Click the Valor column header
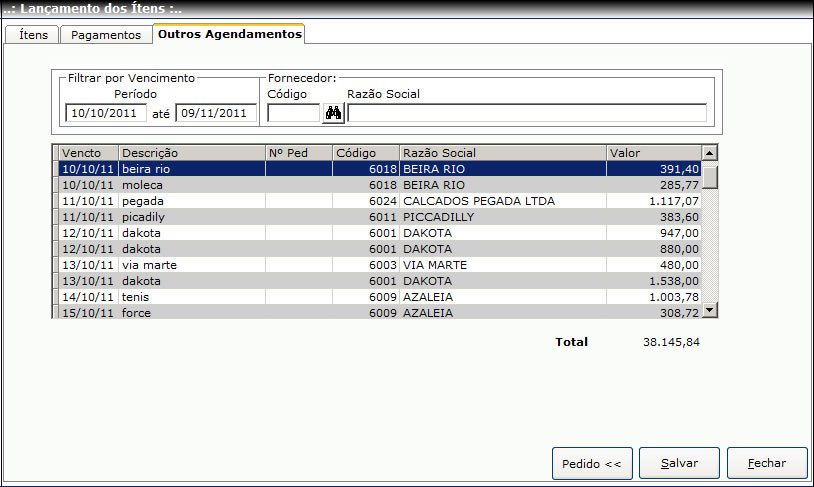 pos(654,153)
